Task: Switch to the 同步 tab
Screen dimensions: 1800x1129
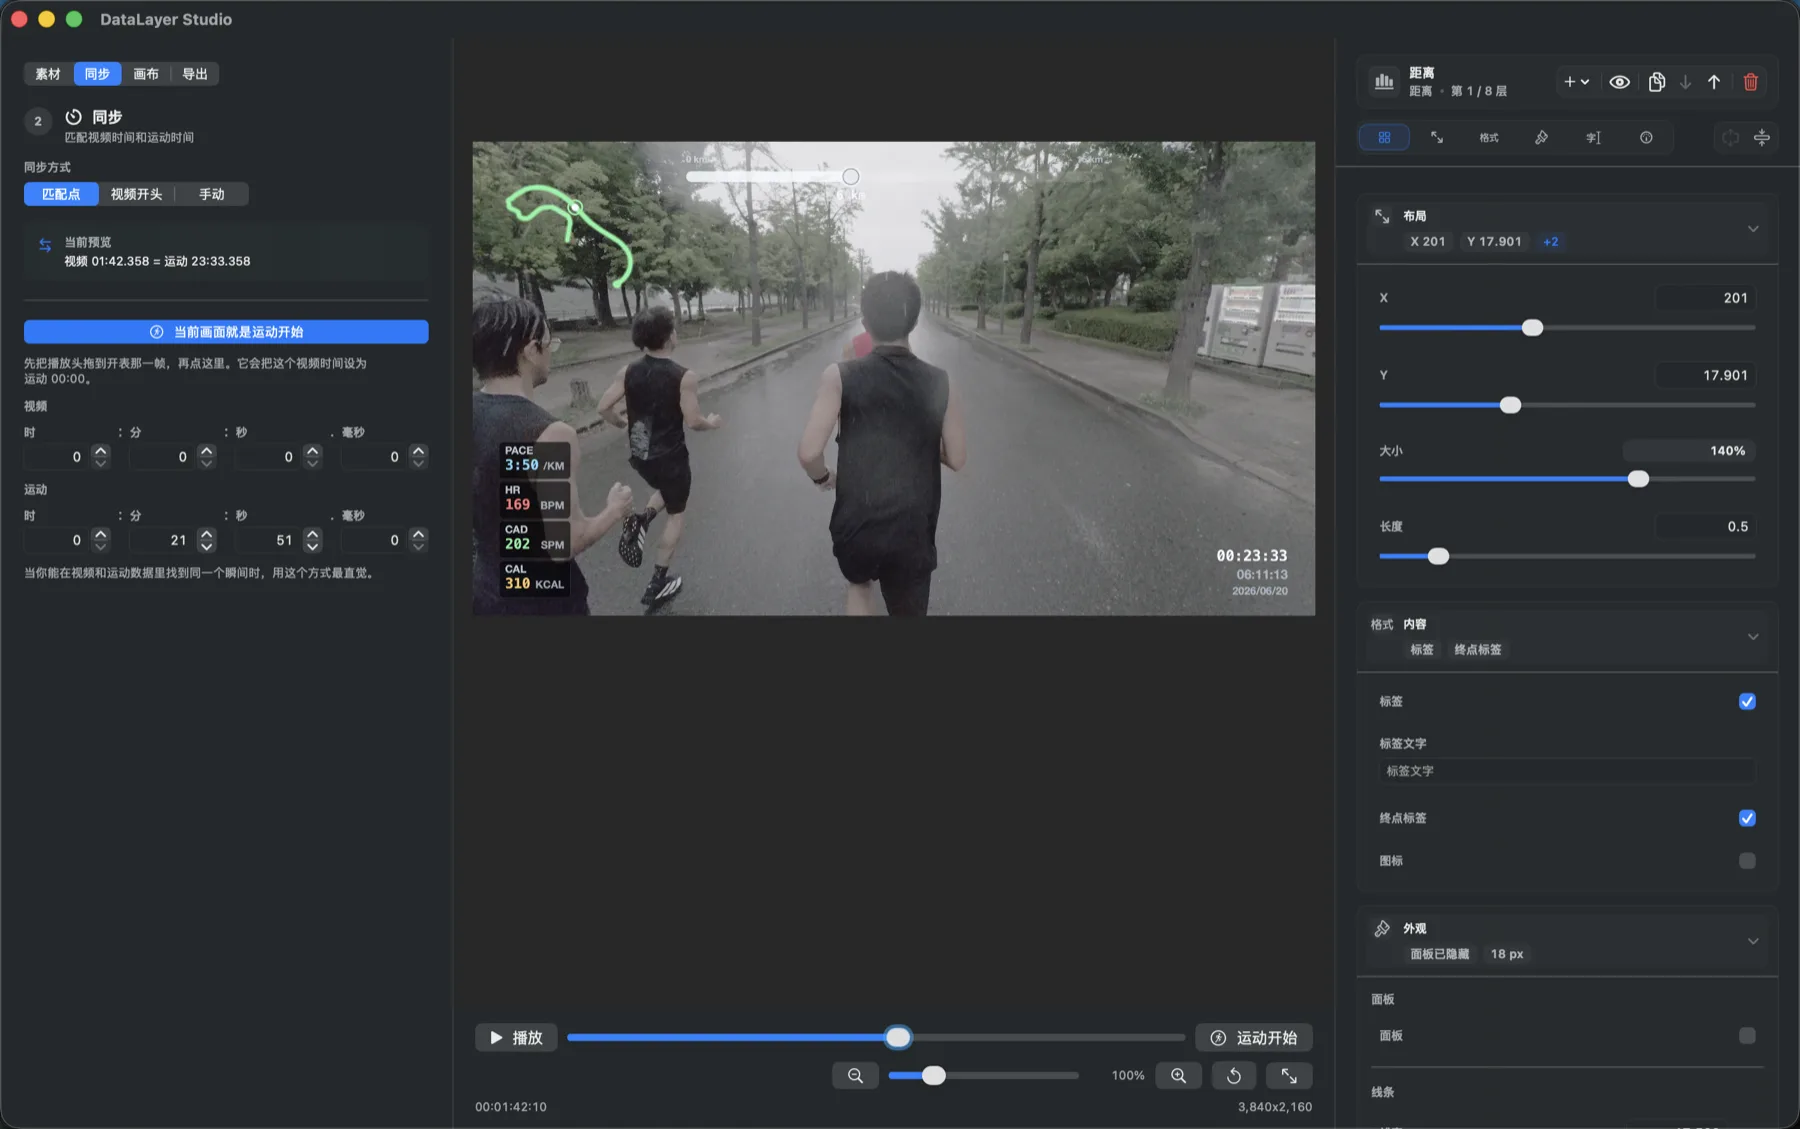Action: coord(97,74)
